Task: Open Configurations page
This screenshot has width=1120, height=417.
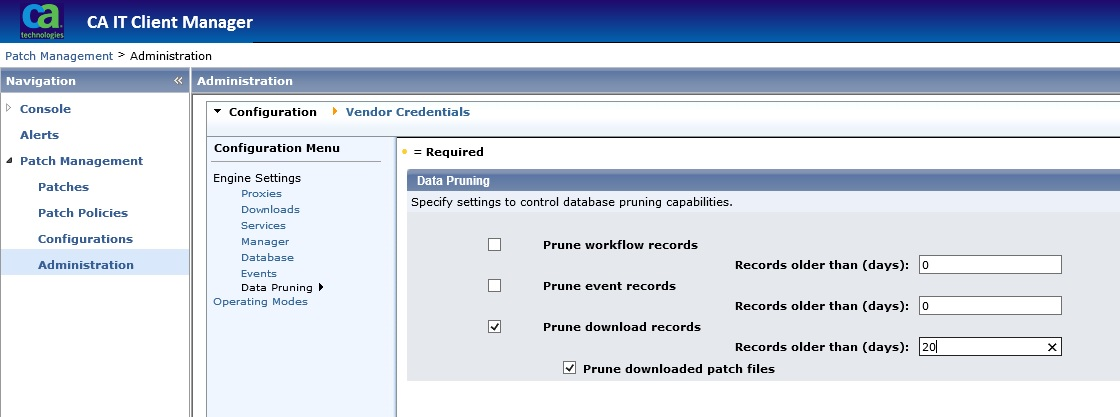Action: [85, 238]
